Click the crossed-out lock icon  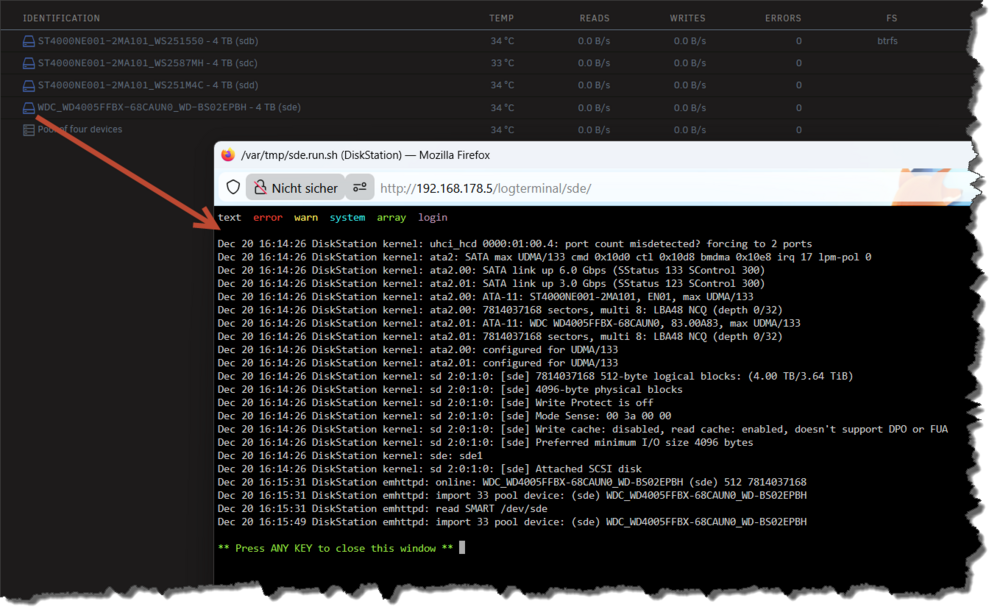coord(260,188)
